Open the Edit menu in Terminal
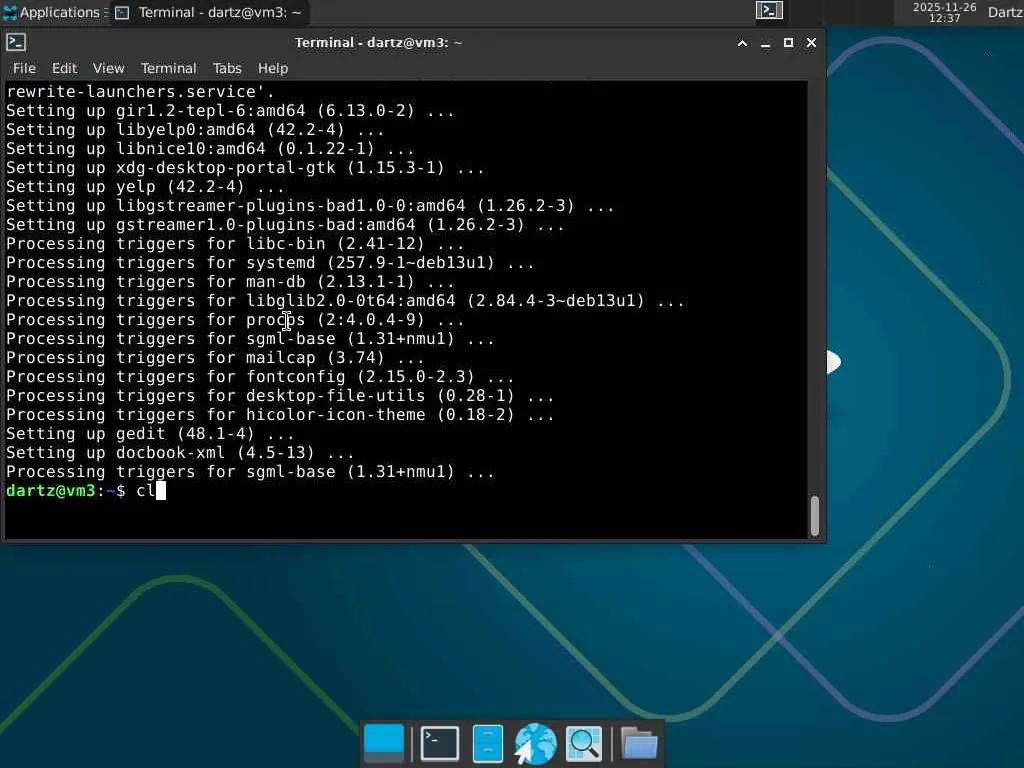Screen dimensions: 1024x768 click(x=64, y=68)
